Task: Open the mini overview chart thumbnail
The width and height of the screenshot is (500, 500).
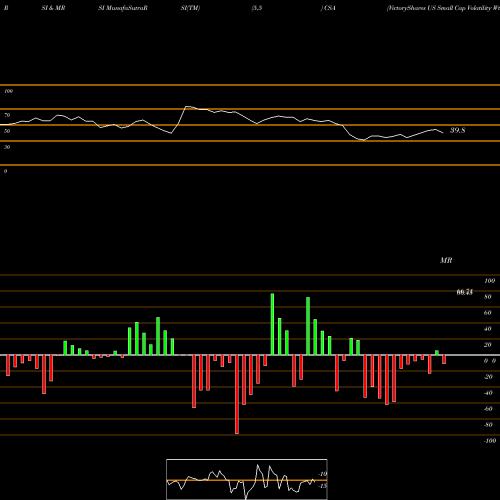Action: click(247, 479)
